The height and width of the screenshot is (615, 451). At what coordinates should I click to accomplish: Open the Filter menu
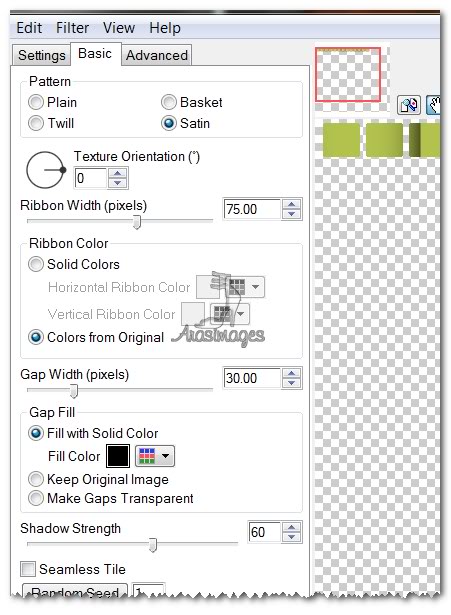(x=72, y=28)
